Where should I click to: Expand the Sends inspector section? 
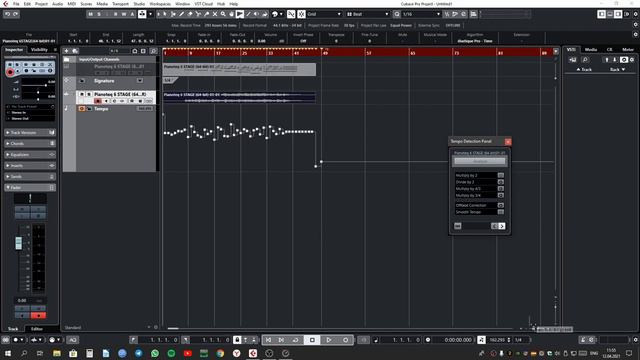(x=30, y=177)
